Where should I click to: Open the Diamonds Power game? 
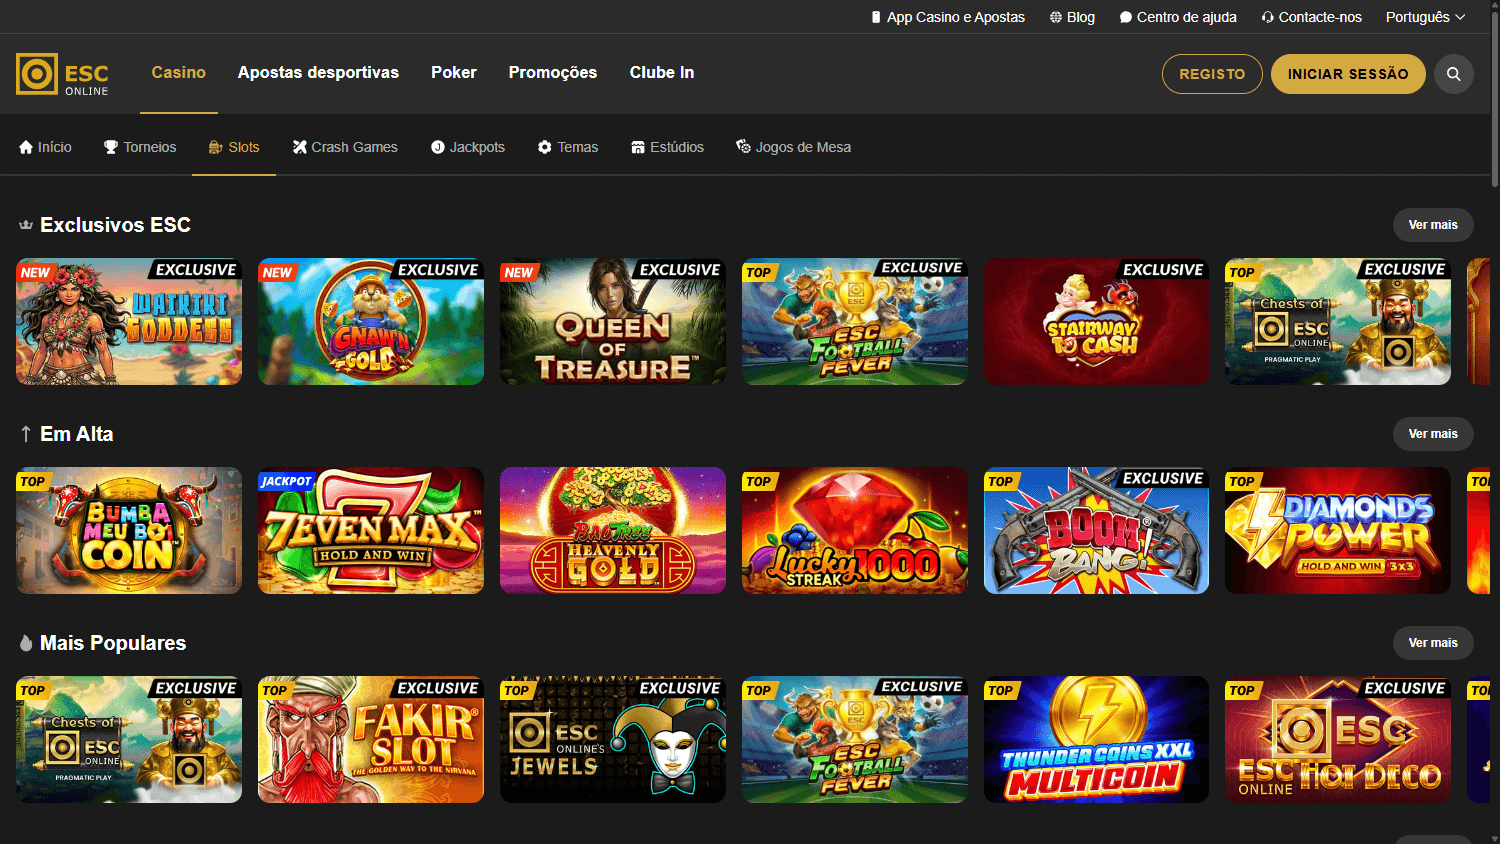(x=1338, y=531)
